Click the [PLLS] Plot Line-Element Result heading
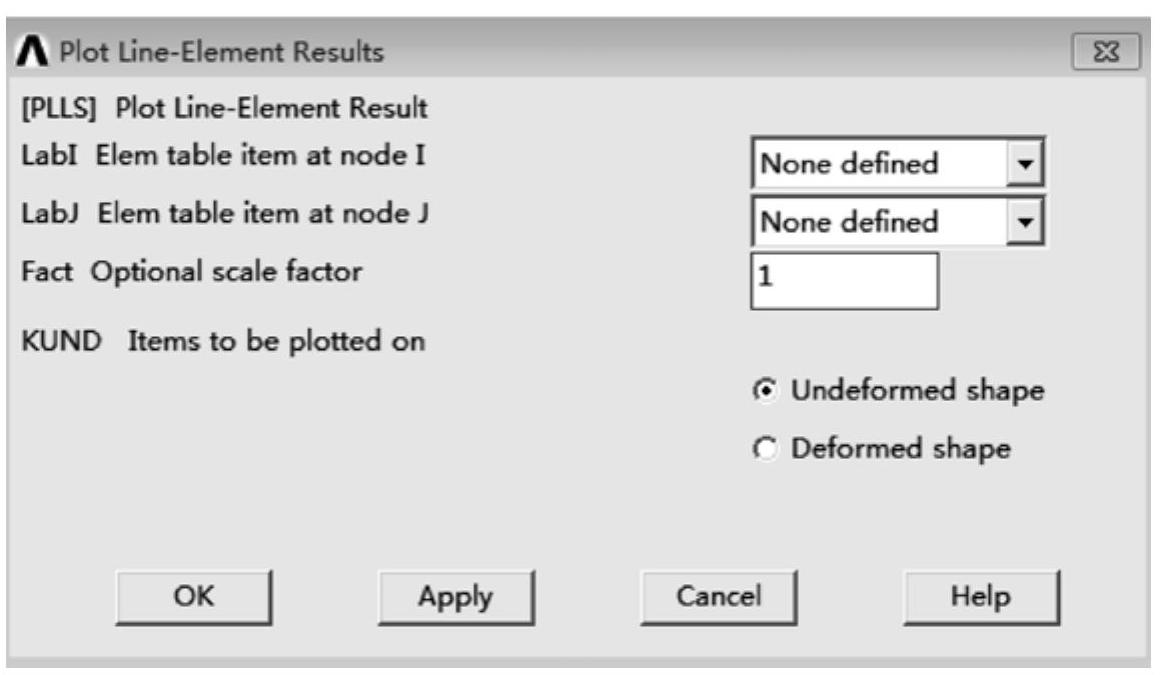The height and width of the screenshot is (675, 1160). [x=224, y=107]
